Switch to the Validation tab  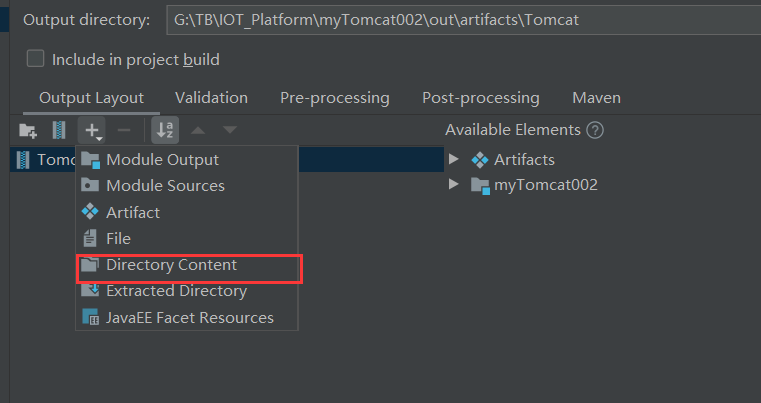pos(211,98)
